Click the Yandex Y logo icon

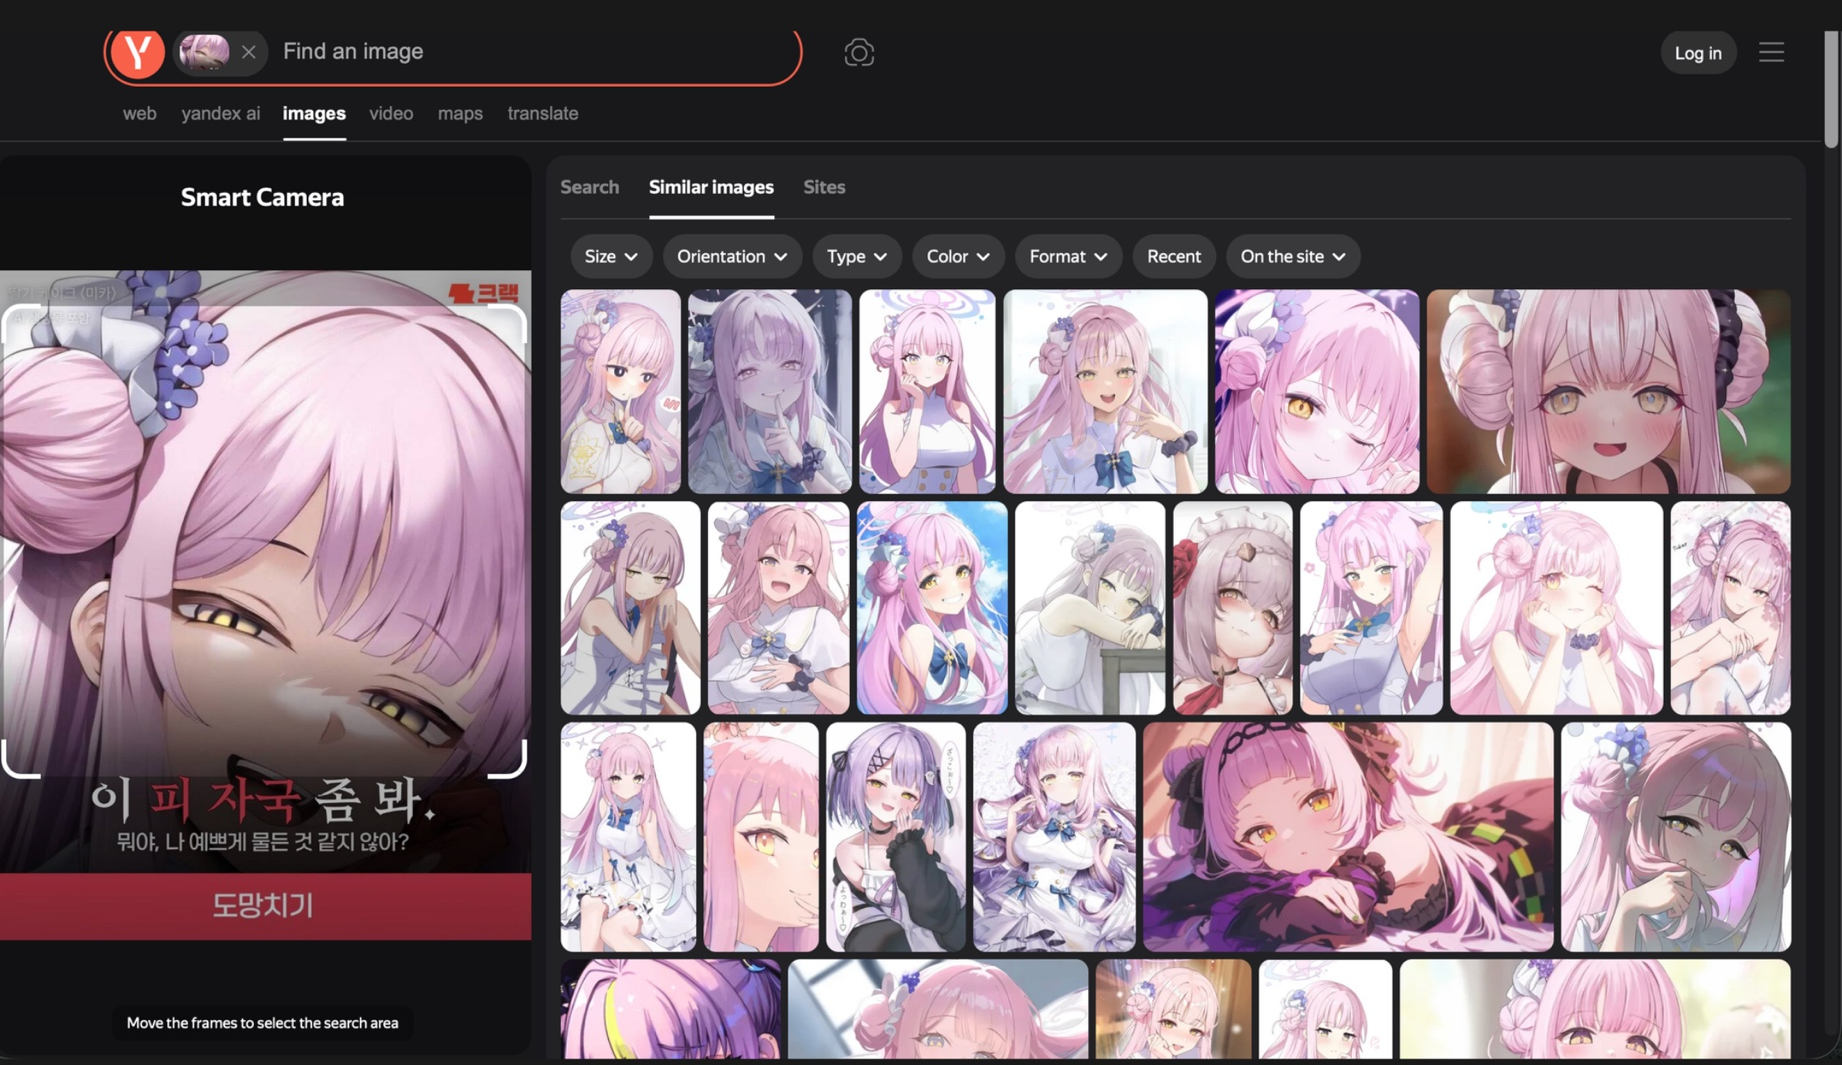137,52
